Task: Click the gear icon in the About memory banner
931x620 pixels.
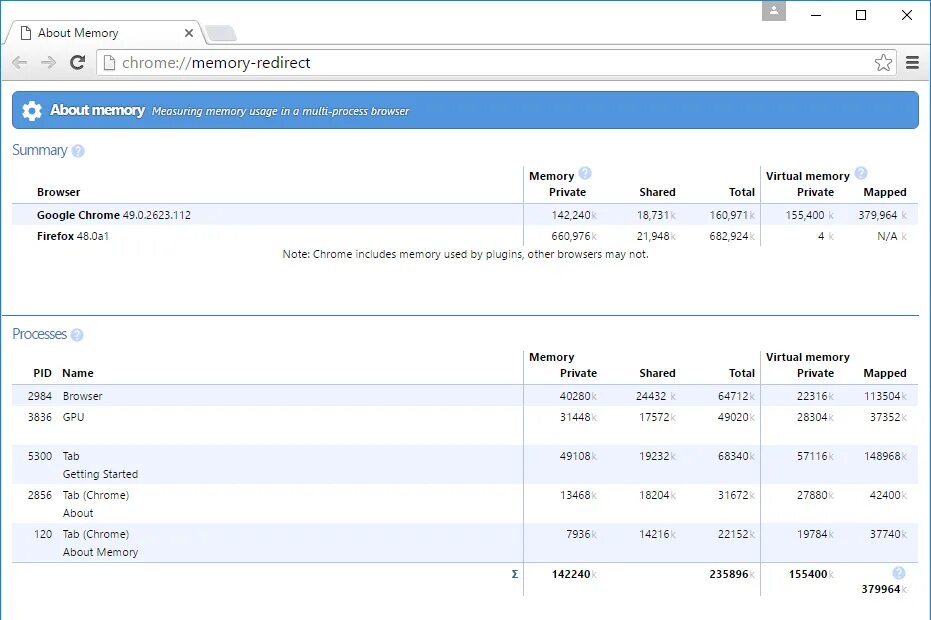Action: (31, 110)
